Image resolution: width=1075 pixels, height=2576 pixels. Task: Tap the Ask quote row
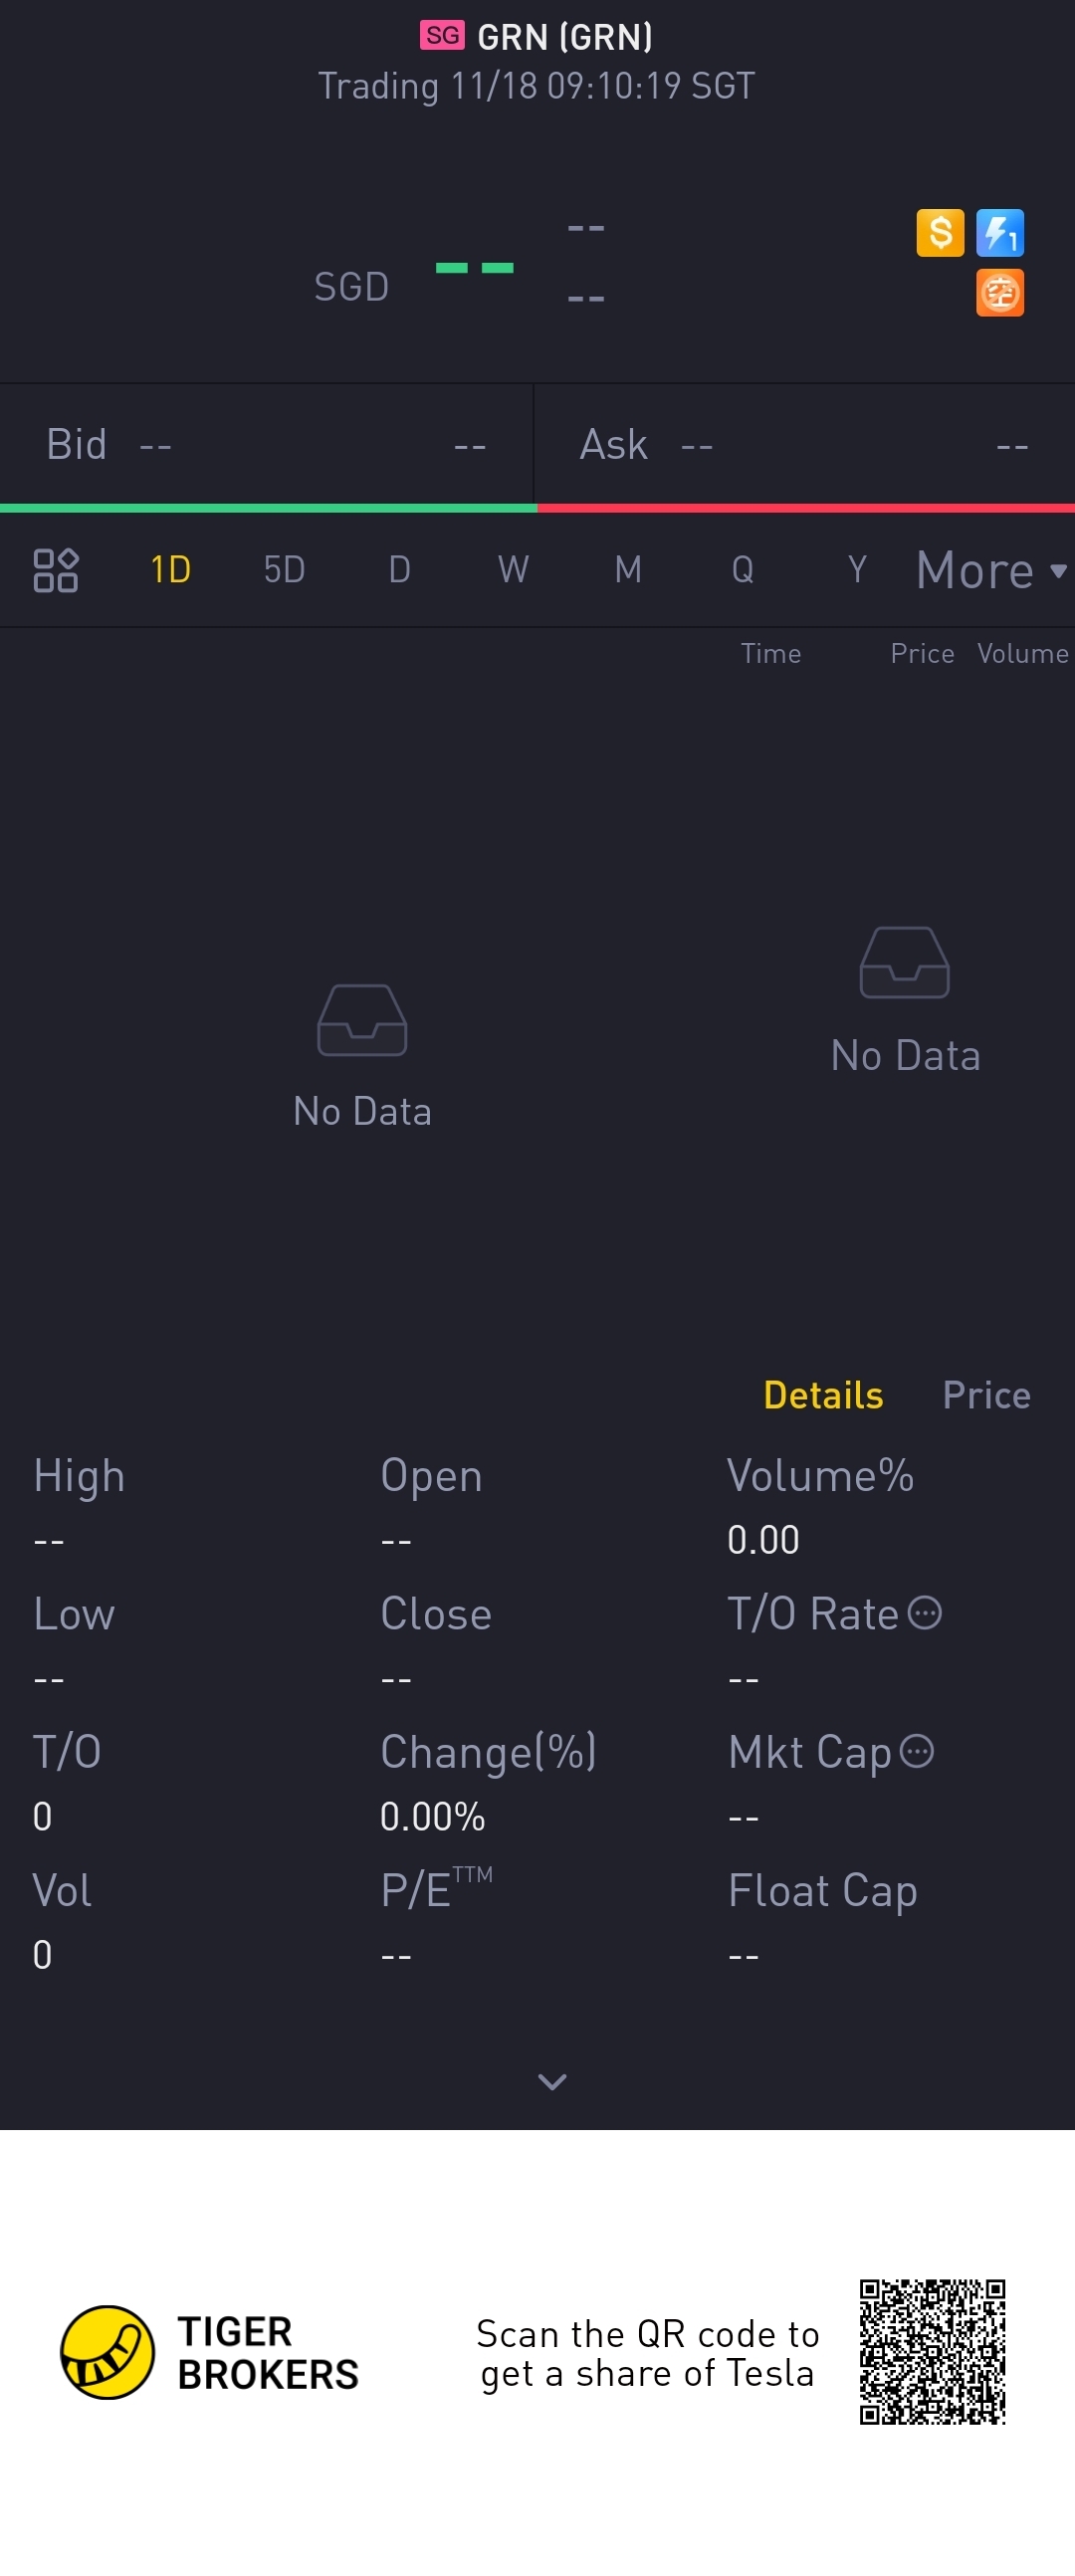(x=805, y=445)
